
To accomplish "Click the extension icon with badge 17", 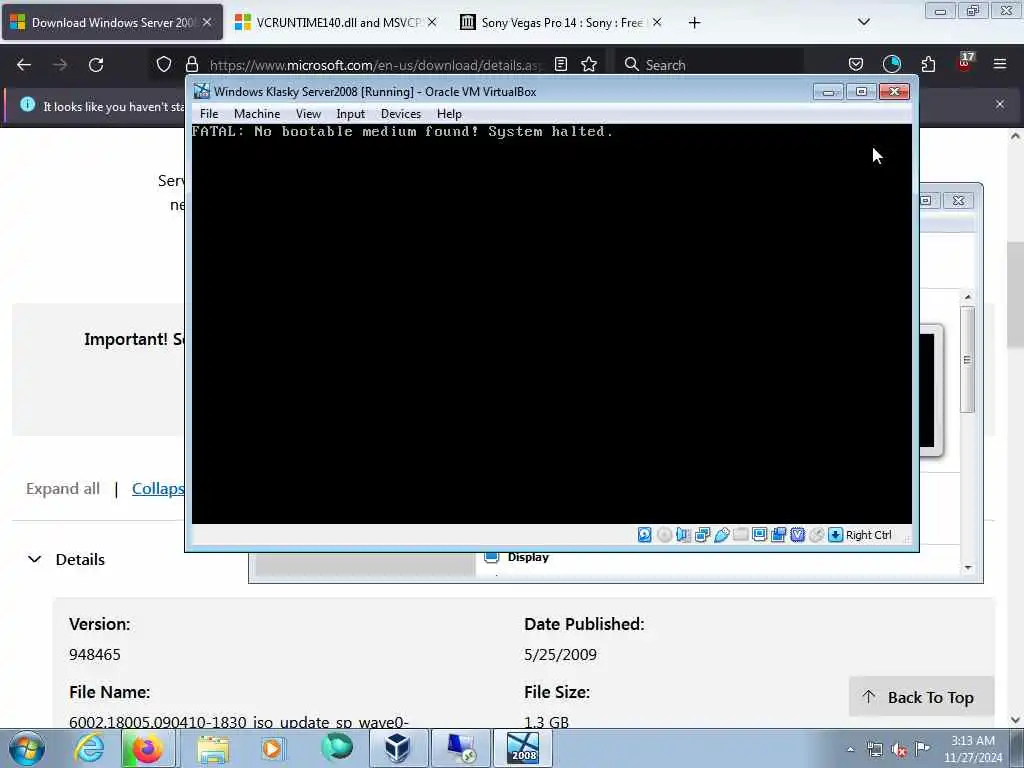I will [965, 61].
